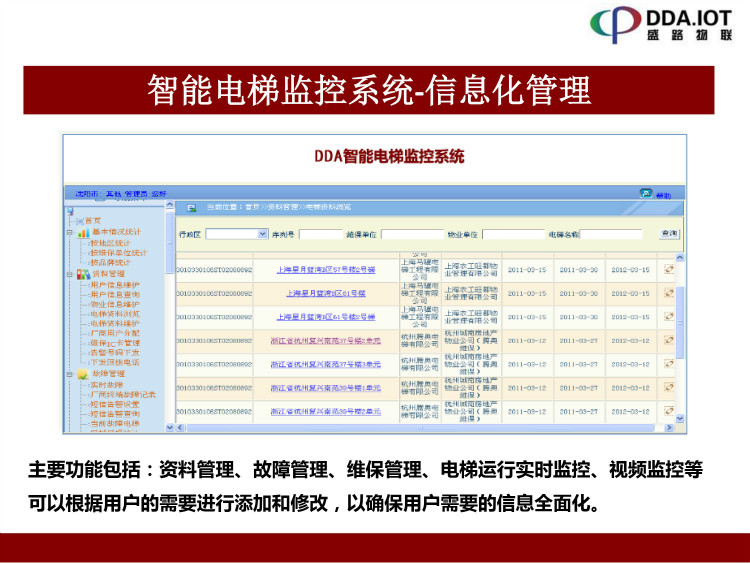
Task: Collapse the 基本情况统计 tree node
Action: (x=70, y=232)
